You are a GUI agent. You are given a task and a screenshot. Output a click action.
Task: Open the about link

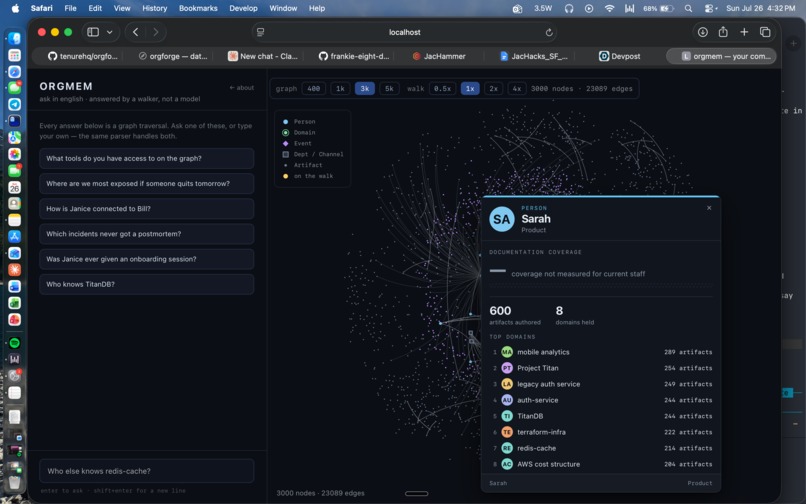[x=242, y=87]
